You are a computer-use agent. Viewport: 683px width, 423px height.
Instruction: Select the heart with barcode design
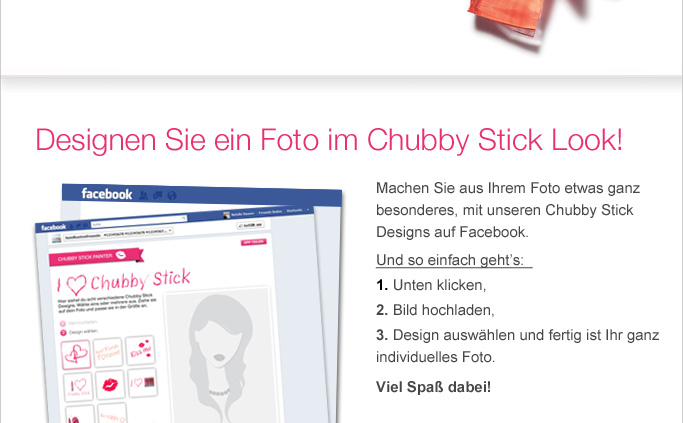coord(143,382)
